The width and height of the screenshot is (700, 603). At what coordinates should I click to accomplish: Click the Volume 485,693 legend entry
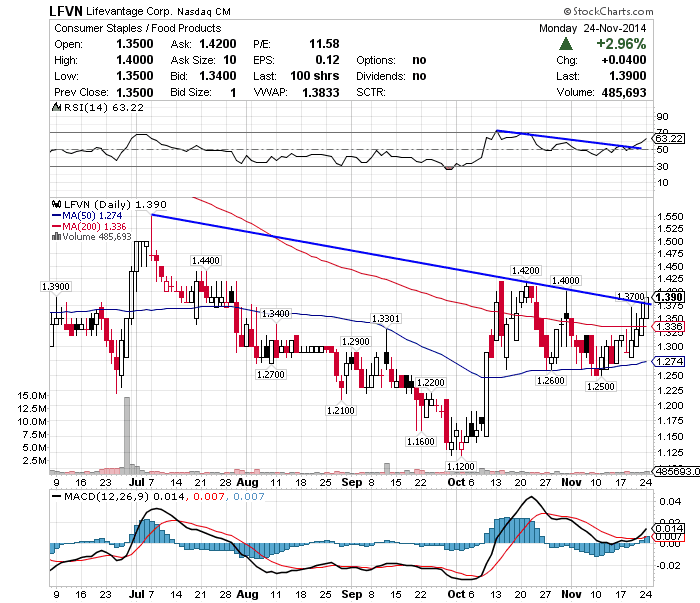97,237
